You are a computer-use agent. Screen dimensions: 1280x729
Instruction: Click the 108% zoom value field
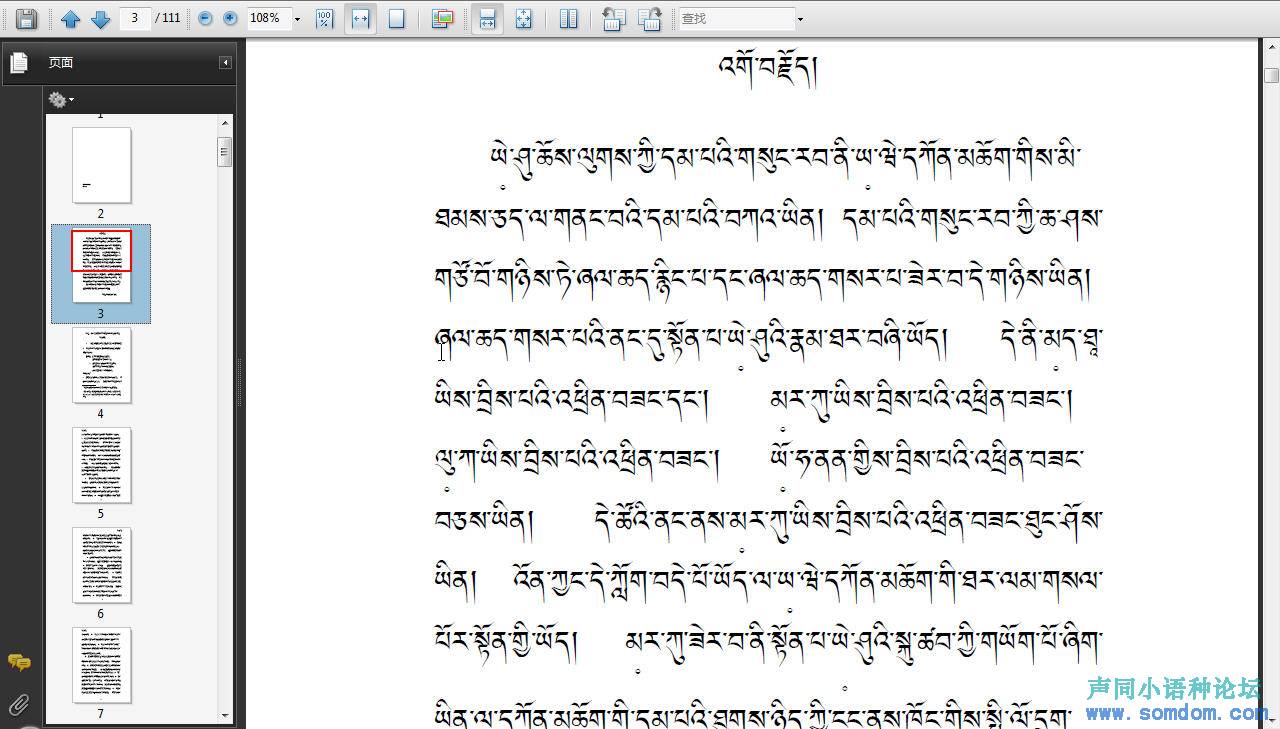(268, 18)
